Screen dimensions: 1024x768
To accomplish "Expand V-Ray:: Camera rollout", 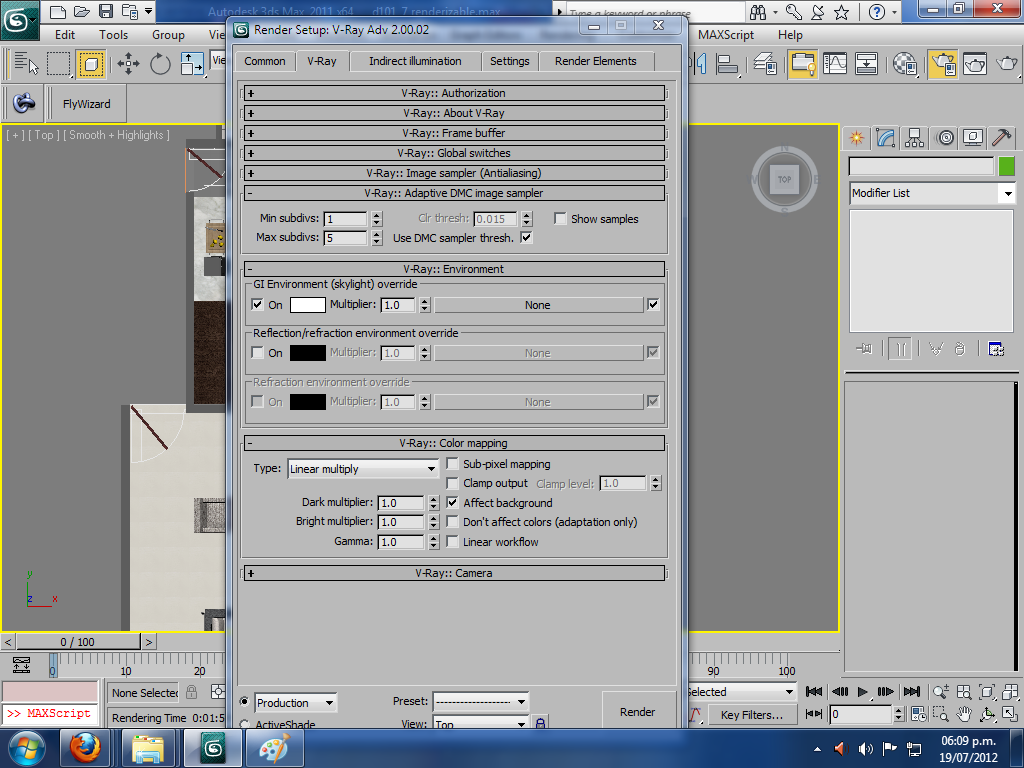I will (x=455, y=573).
